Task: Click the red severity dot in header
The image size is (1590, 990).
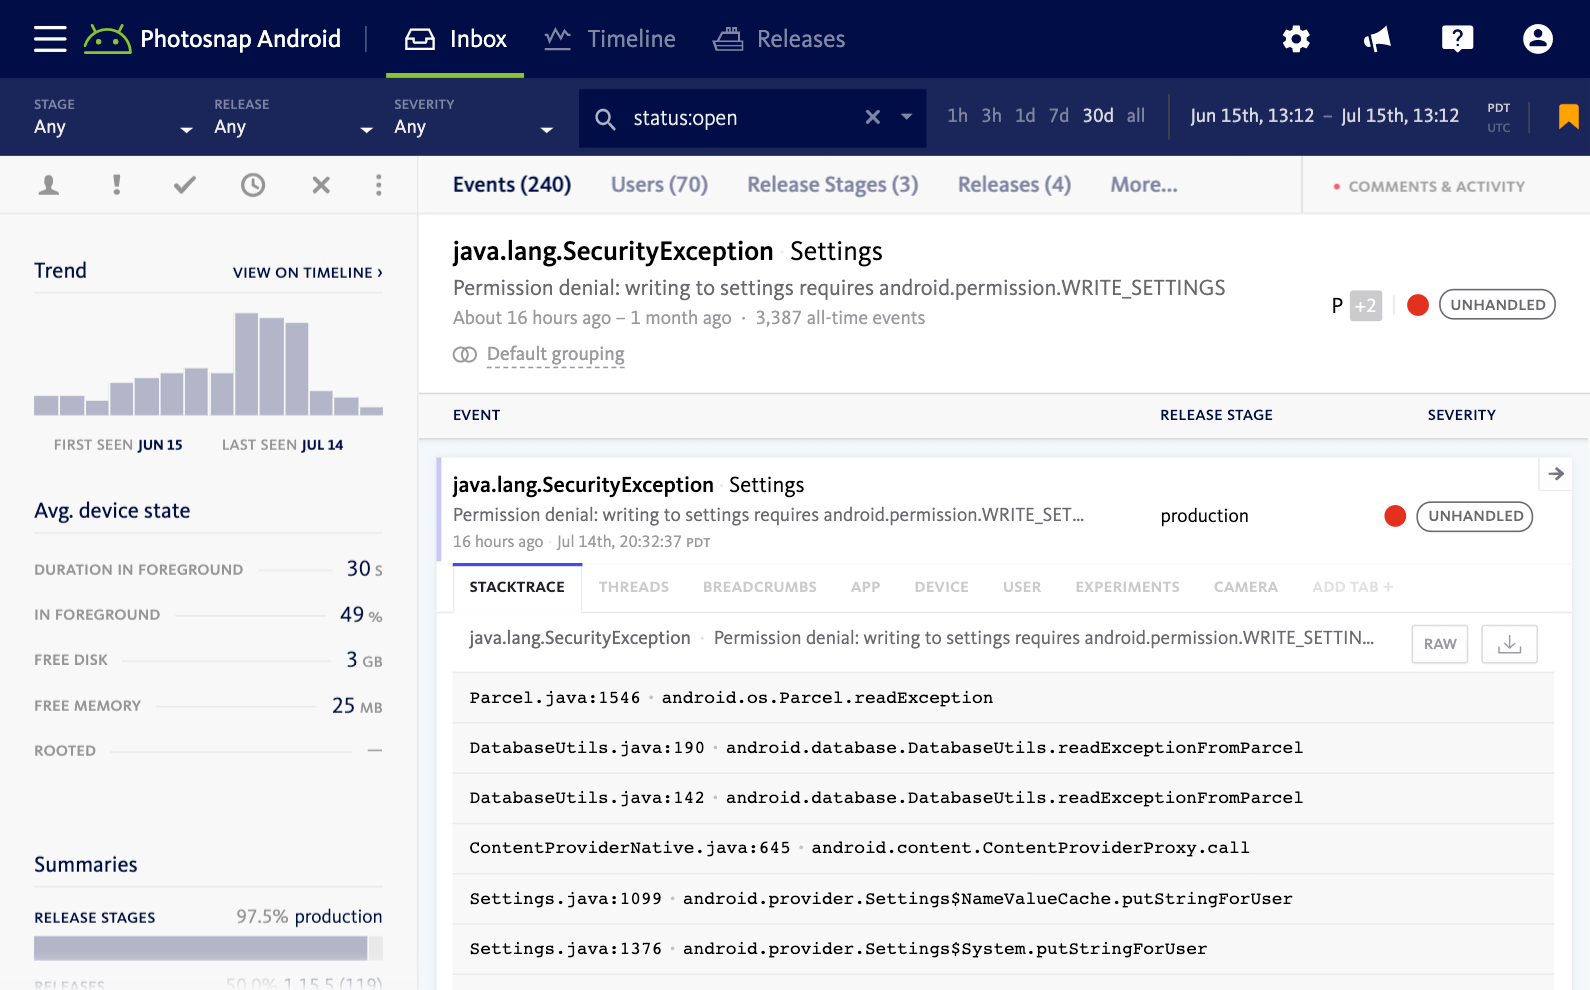Action: pyautogui.click(x=1417, y=305)
